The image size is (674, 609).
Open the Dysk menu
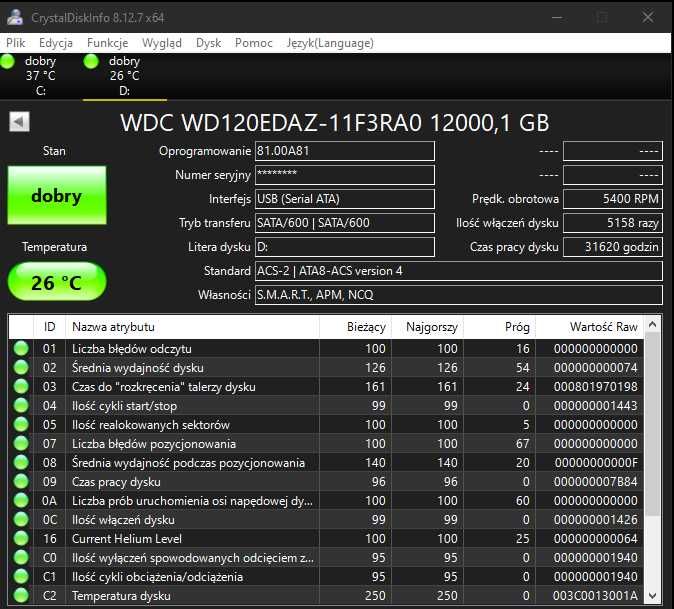pyautogui.click(x=208, y=43)
